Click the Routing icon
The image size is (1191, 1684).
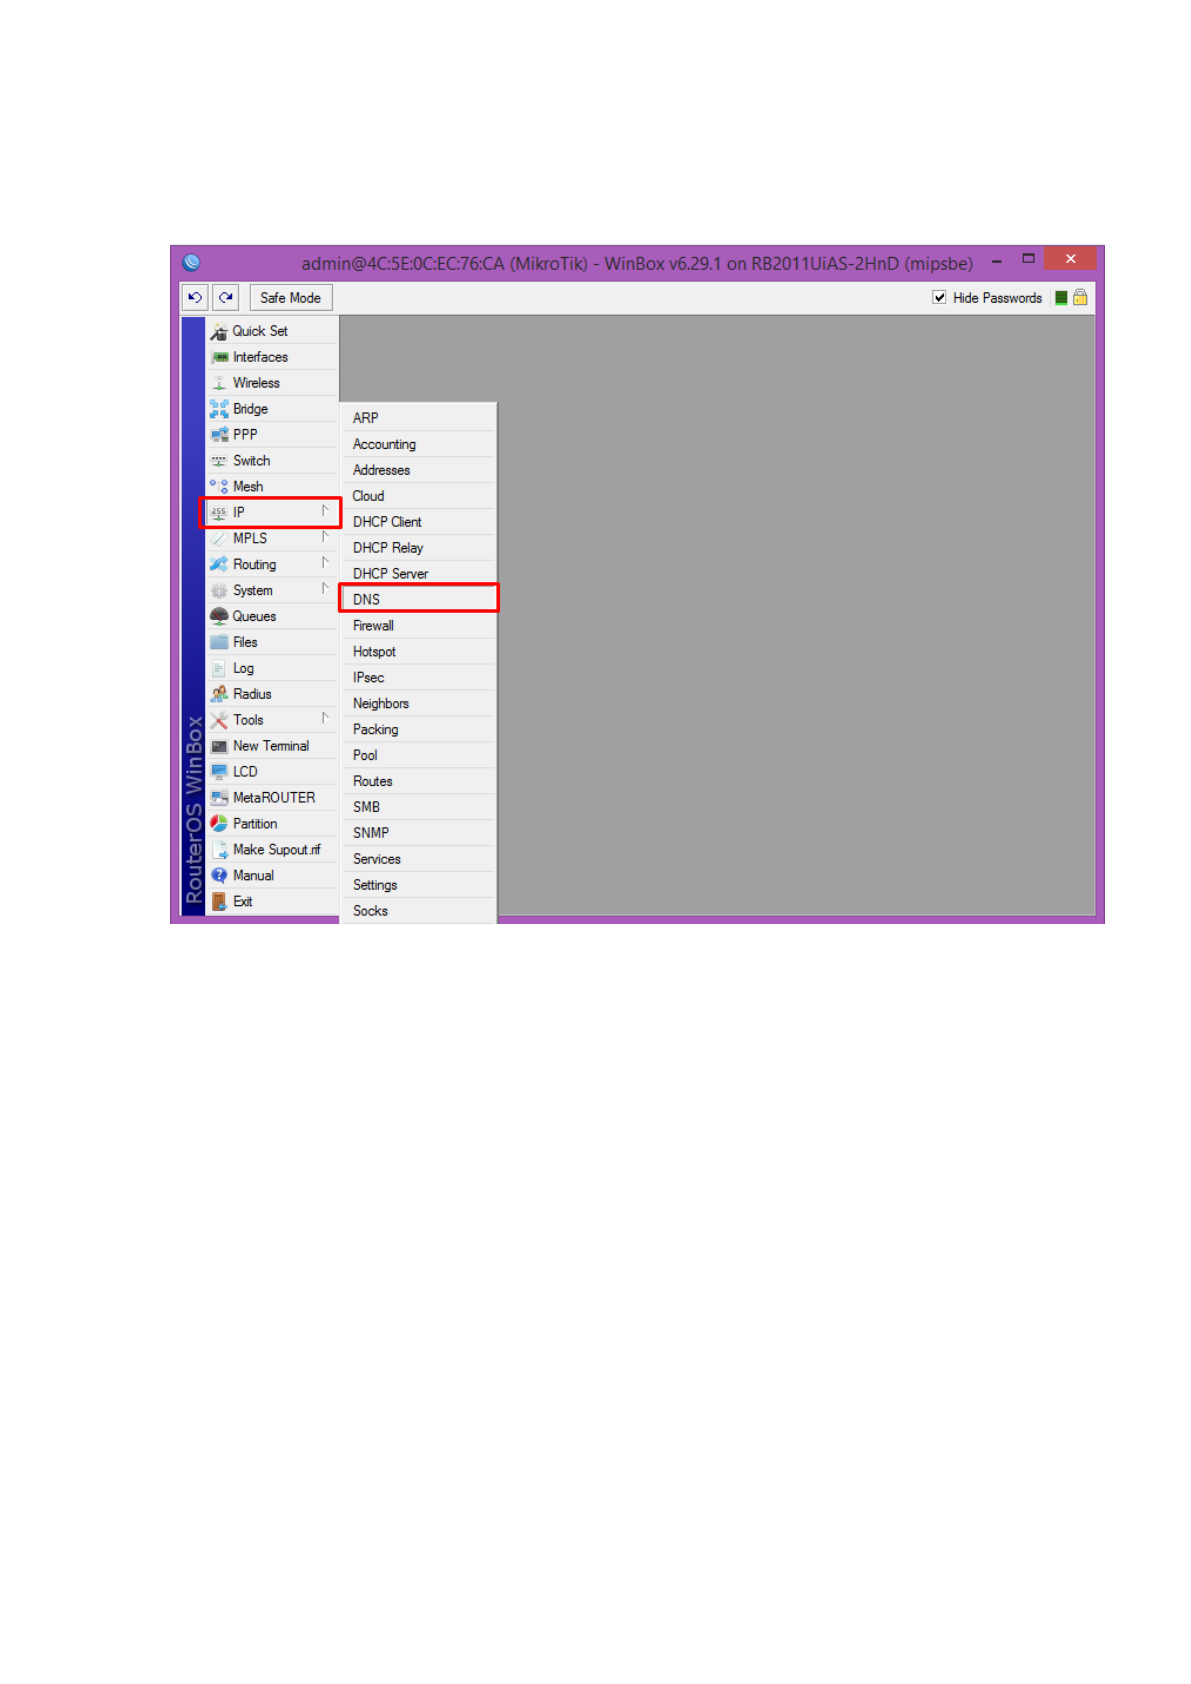click(219, 565)
